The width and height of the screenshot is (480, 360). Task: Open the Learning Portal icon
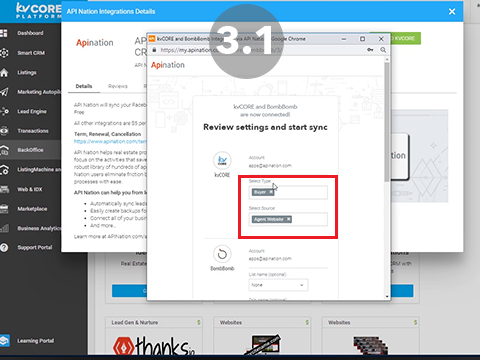[4, 341]
